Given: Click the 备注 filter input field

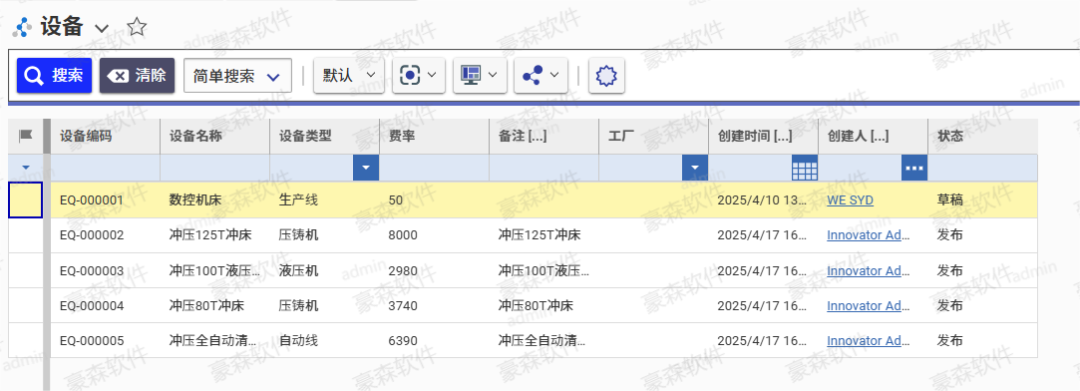Looking at the screenshot, I should coord(543,168).
